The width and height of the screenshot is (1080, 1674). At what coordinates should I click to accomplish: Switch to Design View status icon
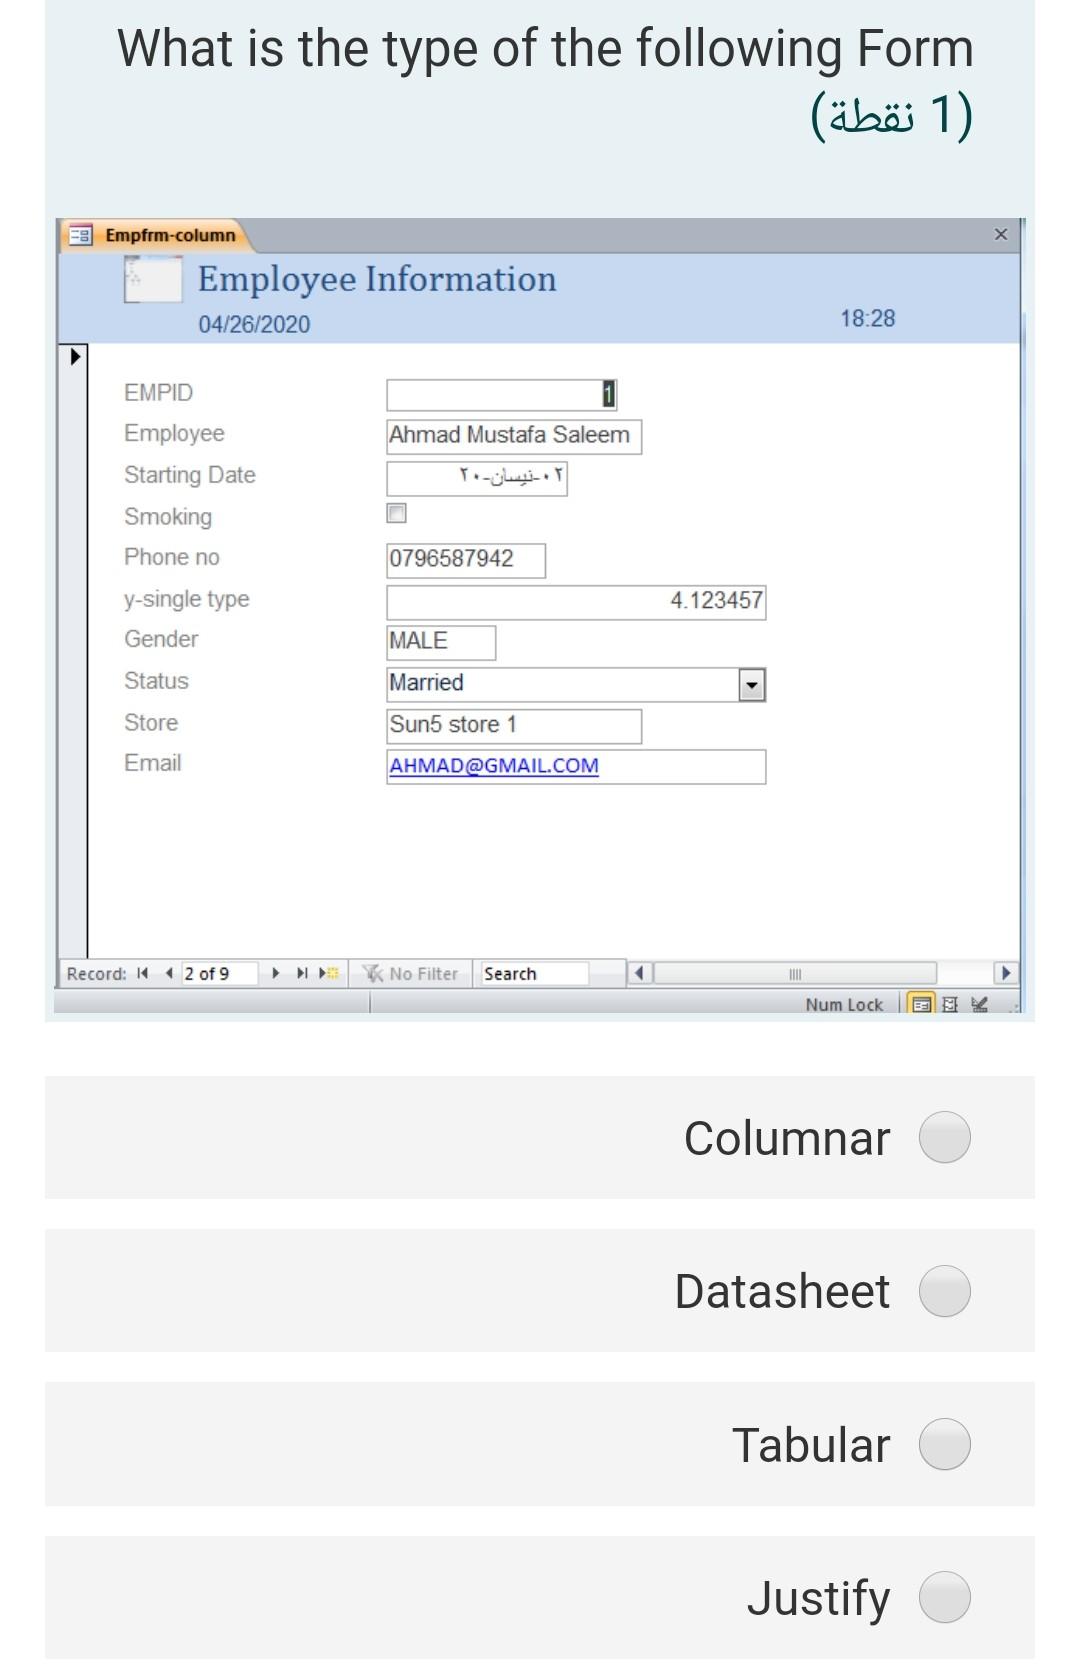click(979, 1004)
